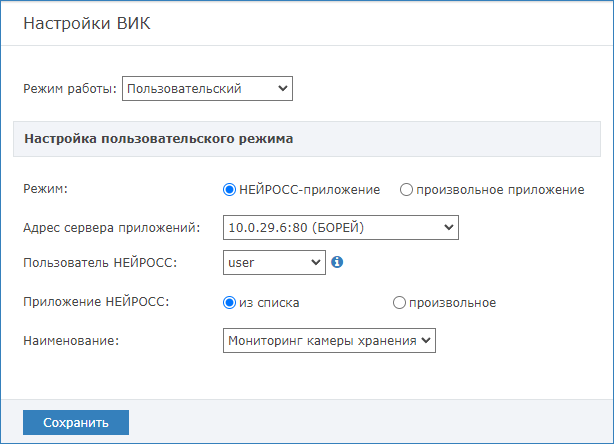Click the Режим label above server address
Screen dimensions: 614x444
[x=45, y=189]
